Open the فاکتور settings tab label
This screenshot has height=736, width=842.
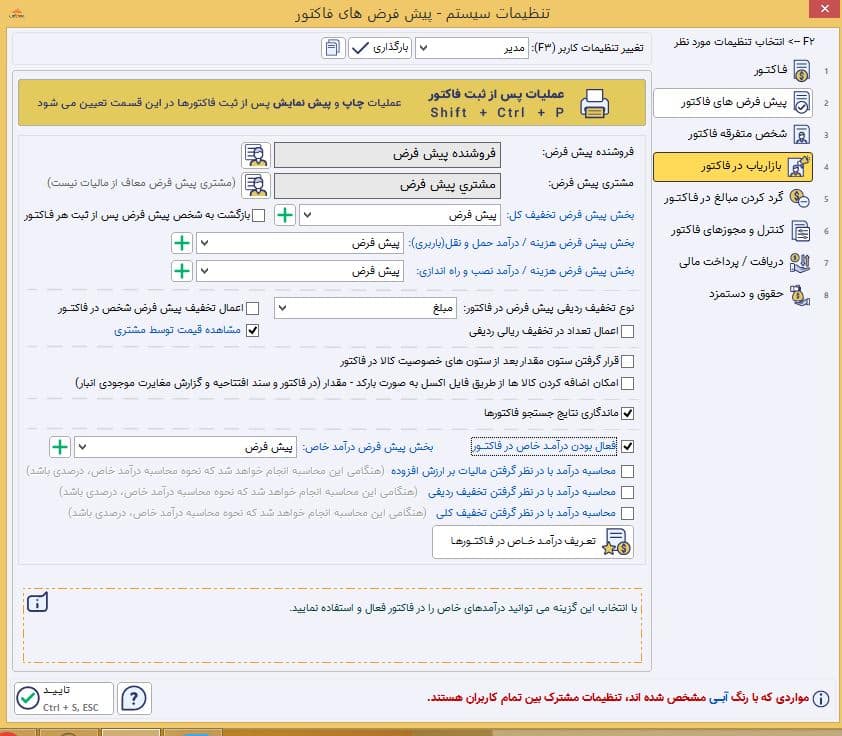(x=771, y=70)
